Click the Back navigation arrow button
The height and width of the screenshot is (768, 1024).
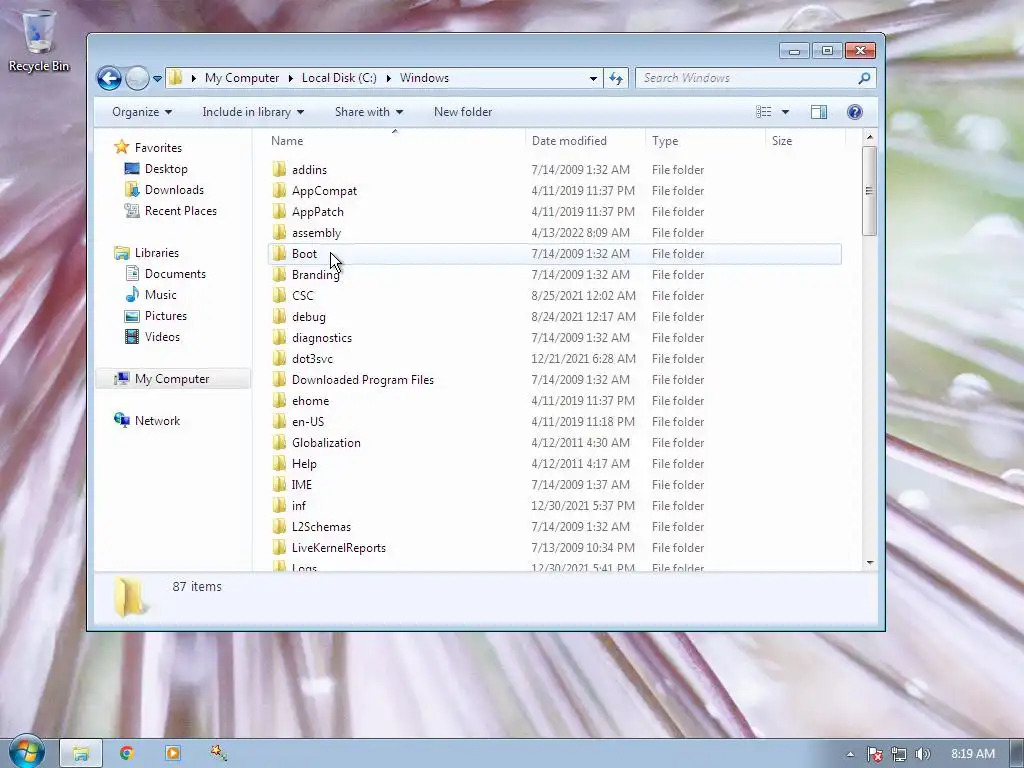click(109, 78)
